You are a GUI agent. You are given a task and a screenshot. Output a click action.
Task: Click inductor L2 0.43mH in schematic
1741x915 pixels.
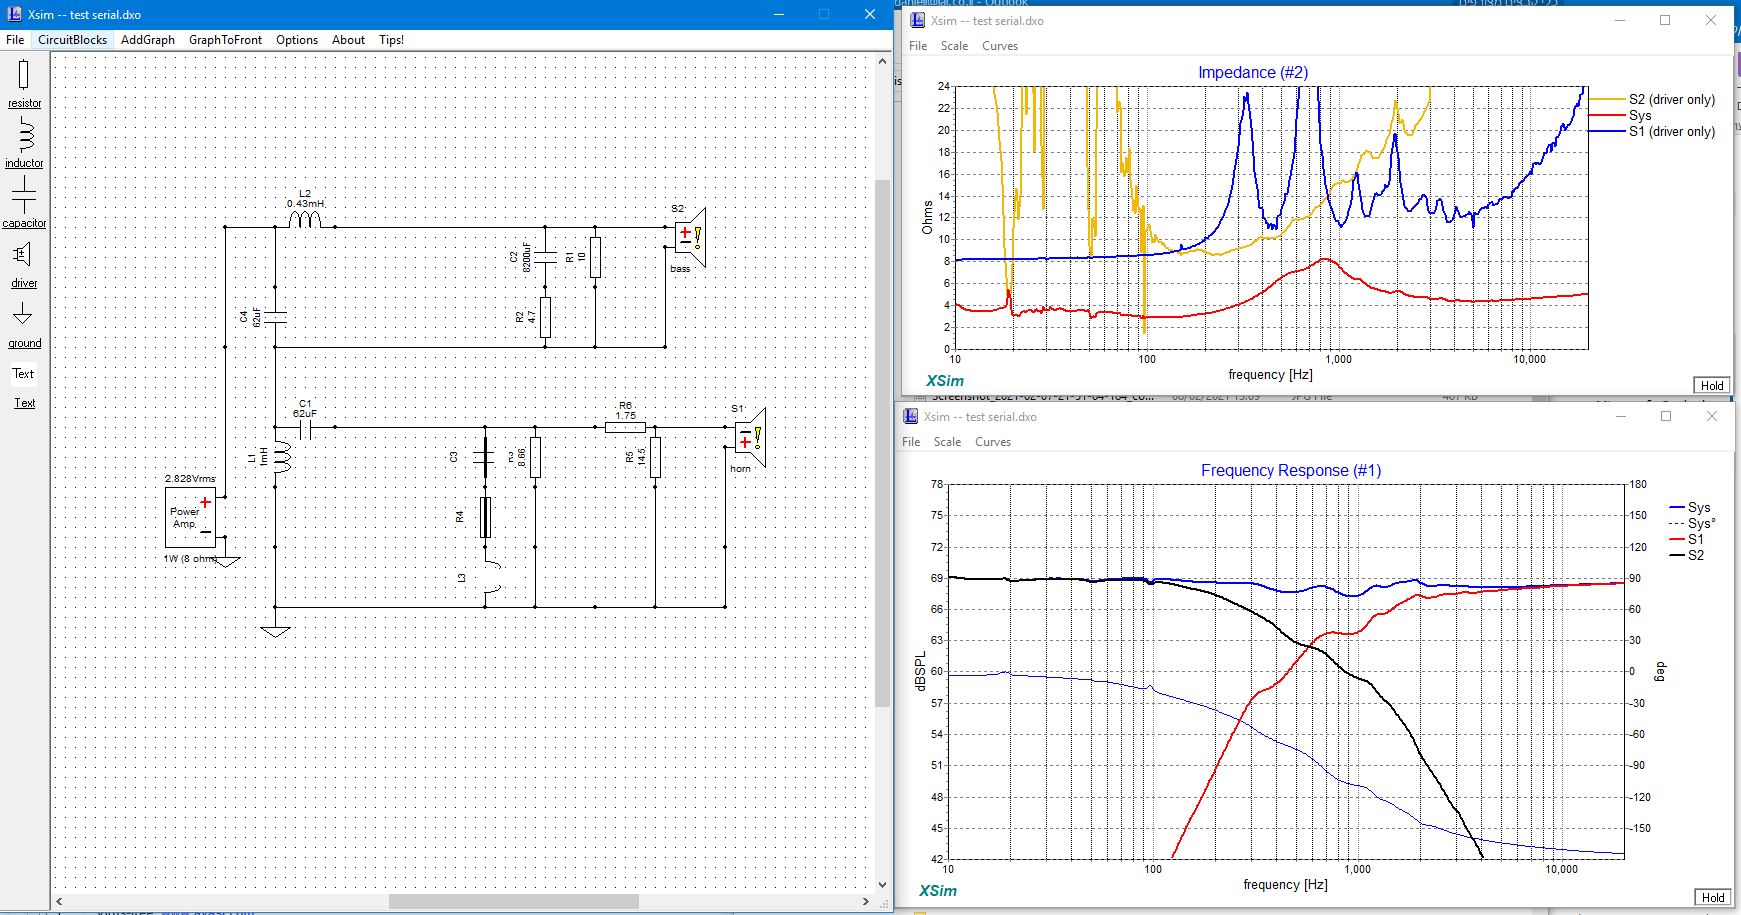(x=305, y=218)
